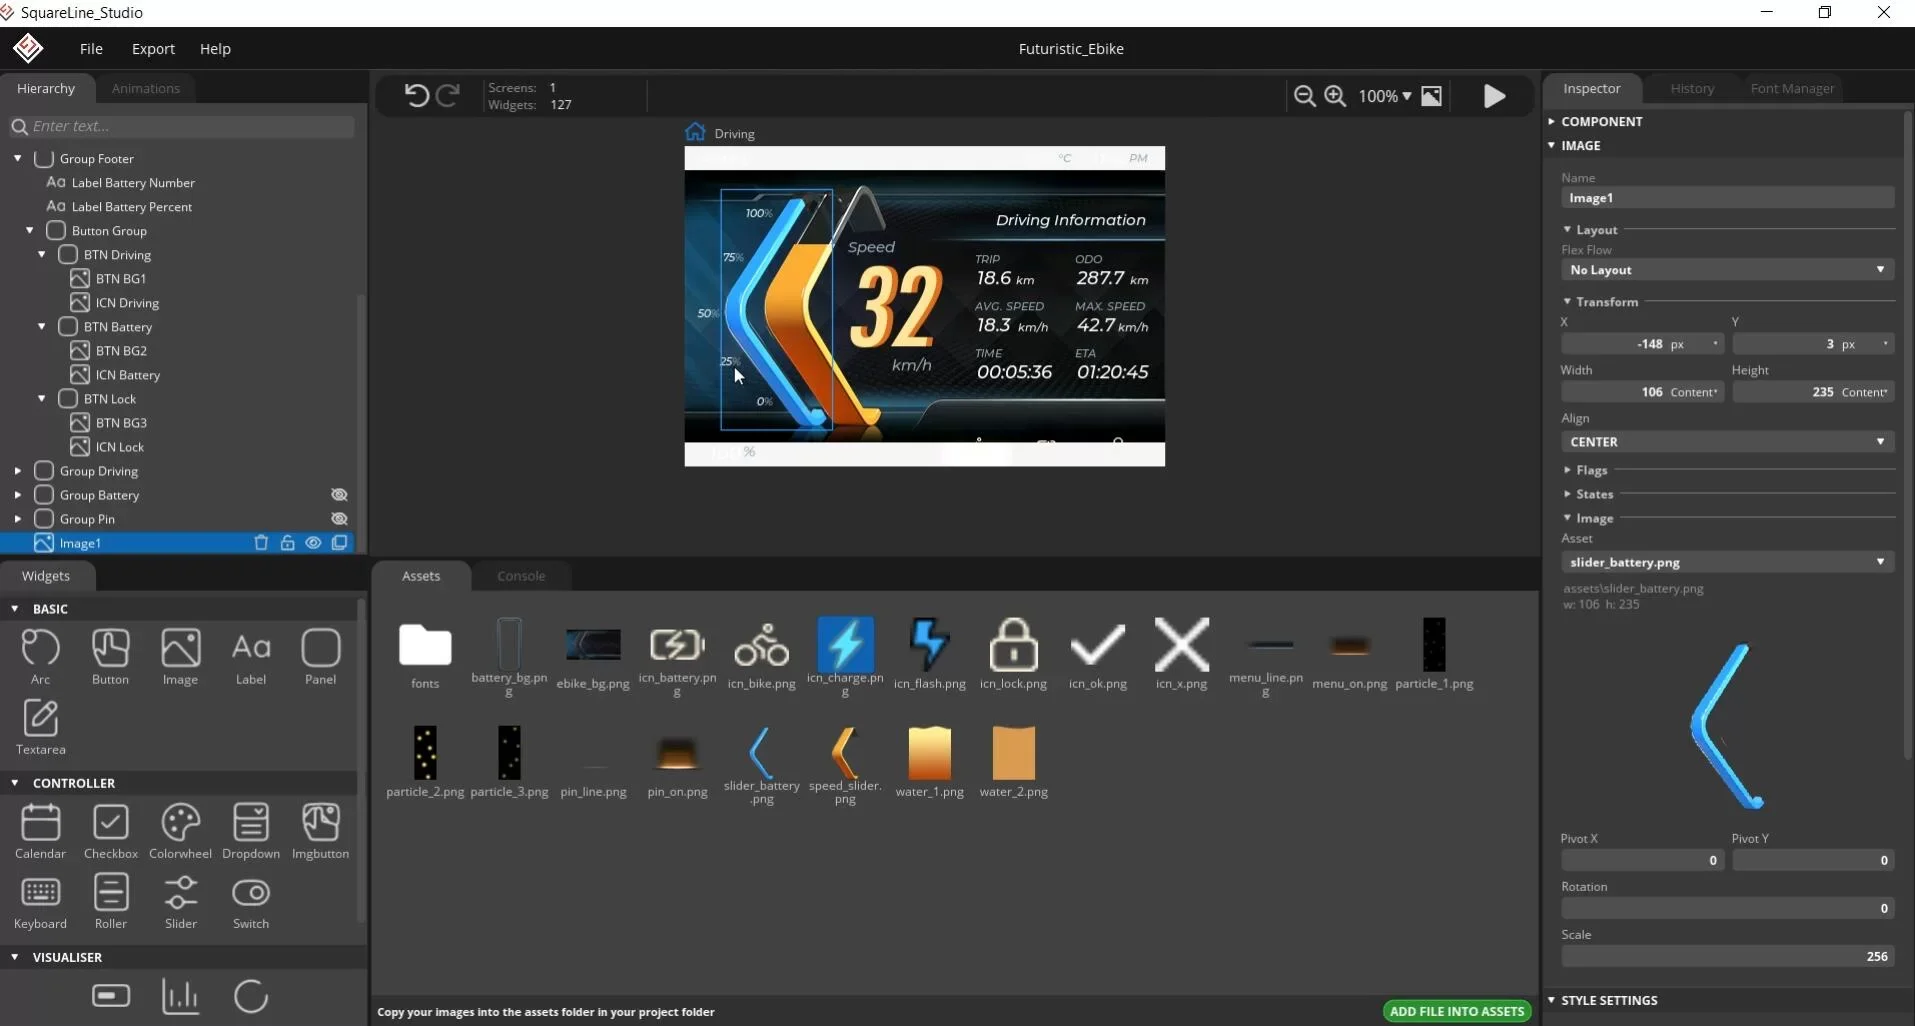This screenshot has width=1915, height=1026.
Task: Add a Calendar widget
Action: [40, 831]
